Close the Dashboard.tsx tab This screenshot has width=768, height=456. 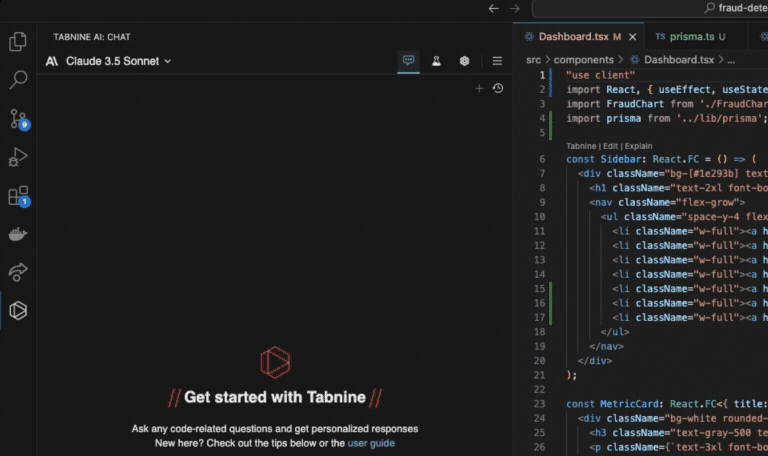pos(632,37)
